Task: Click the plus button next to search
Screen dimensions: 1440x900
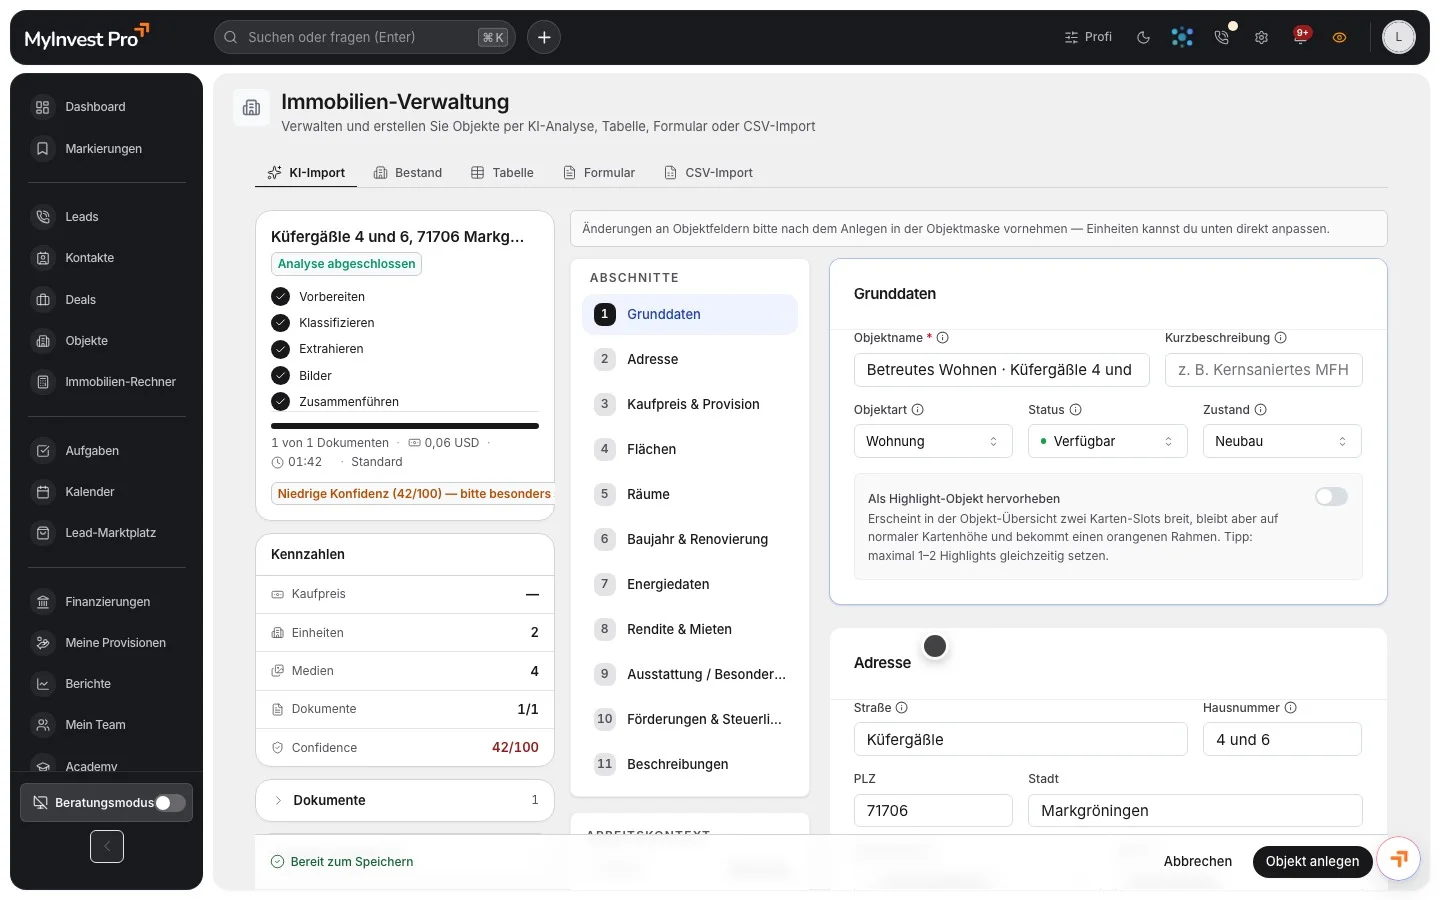Action: (544, 37)
